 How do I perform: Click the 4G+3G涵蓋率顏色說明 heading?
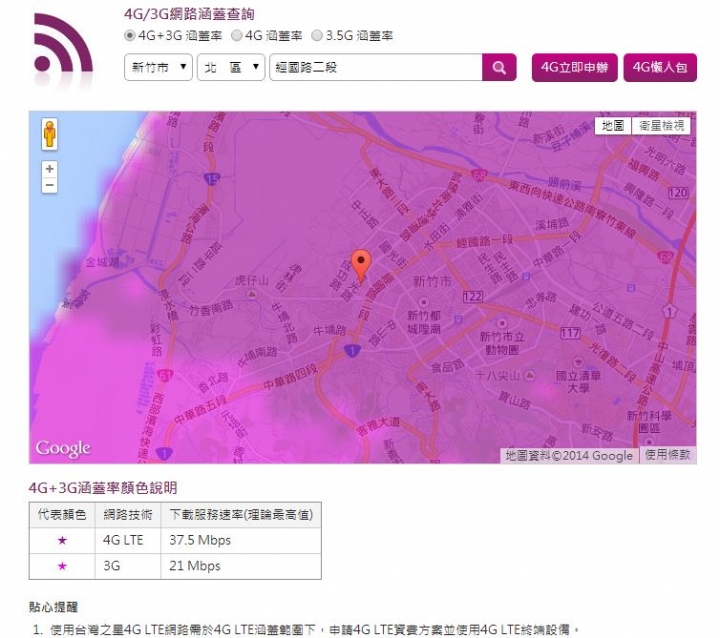pyautogui.click(x=103, y=487)
